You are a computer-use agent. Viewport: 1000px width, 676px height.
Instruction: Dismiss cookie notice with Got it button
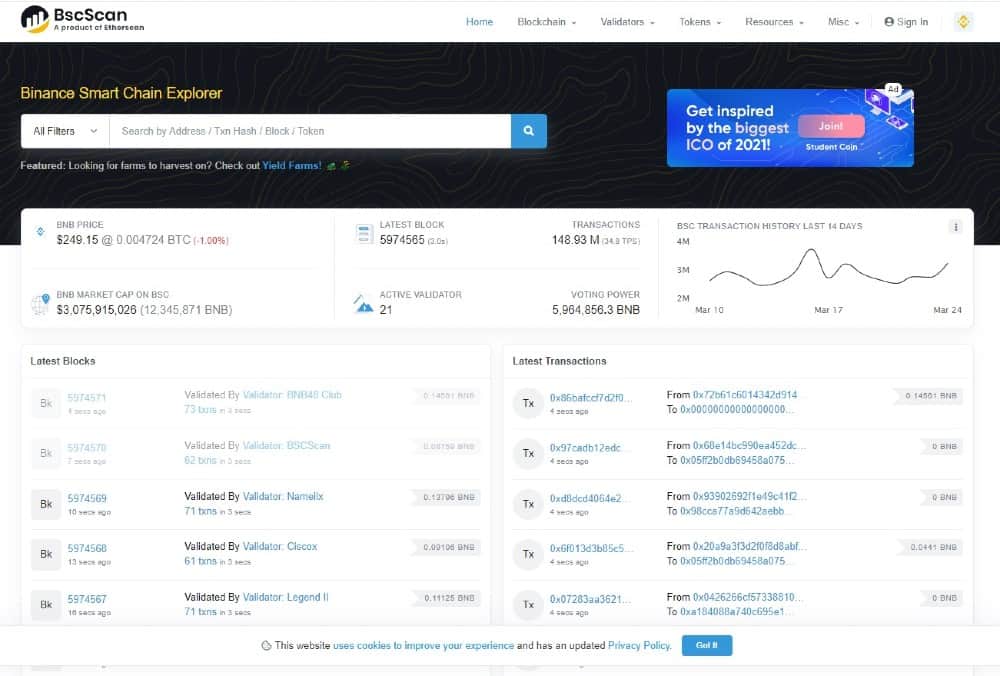coord(707,645)
